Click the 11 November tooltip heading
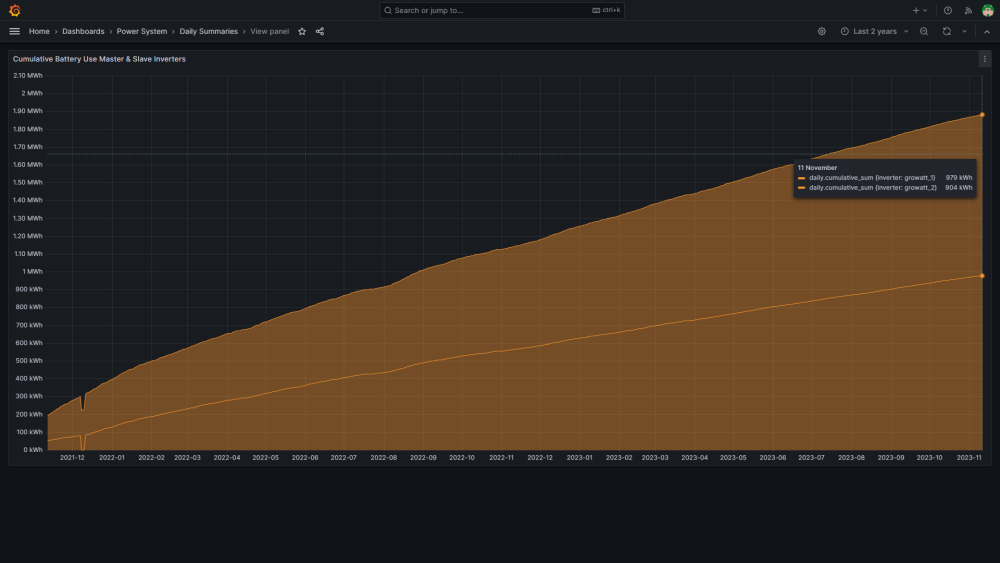 point(817,168)
